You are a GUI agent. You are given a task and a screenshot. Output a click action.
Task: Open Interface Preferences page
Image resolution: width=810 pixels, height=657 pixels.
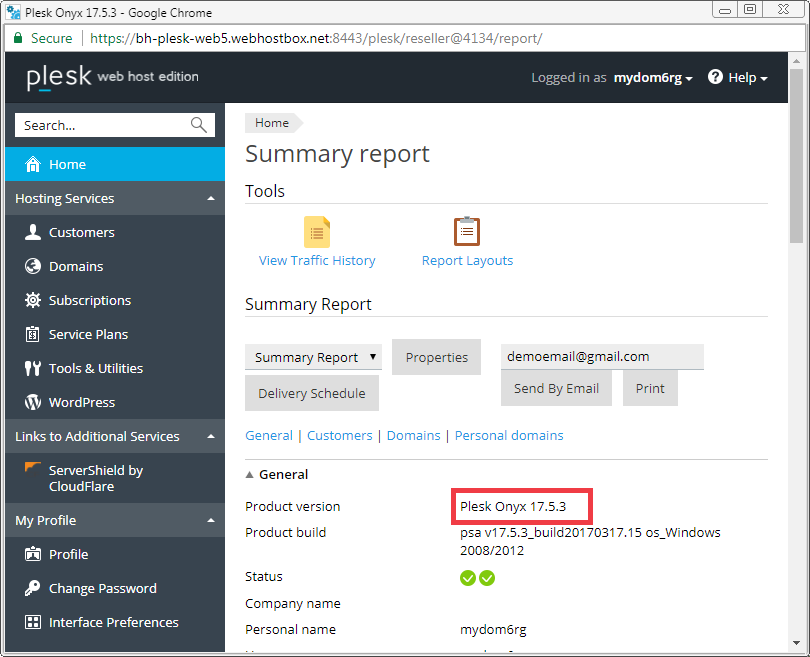[x=115, y=622]
